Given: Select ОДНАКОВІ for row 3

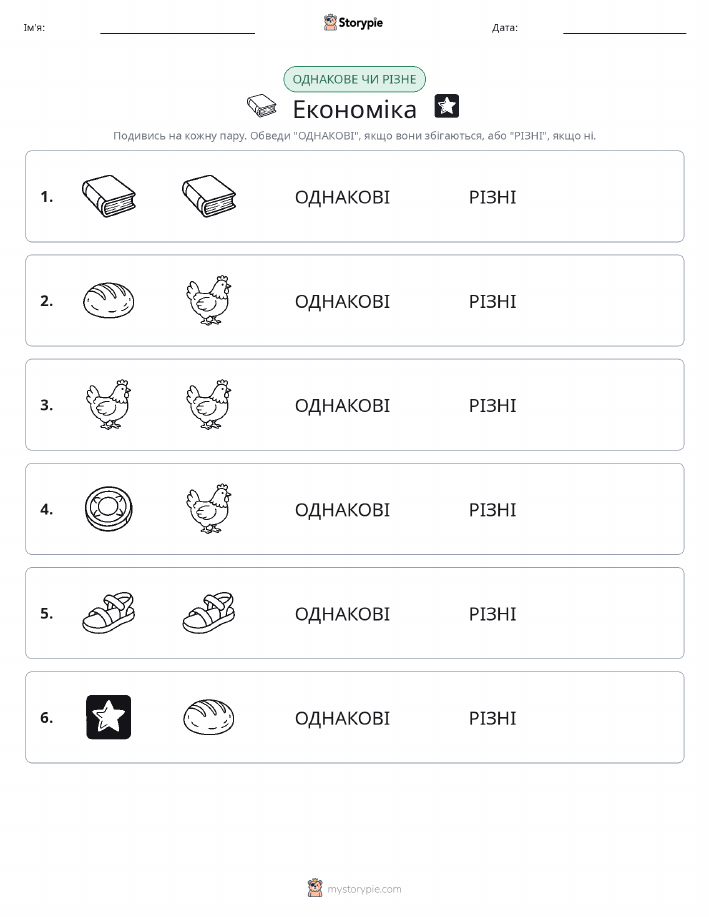Looking at the screenshot, I should coord(342,405).
